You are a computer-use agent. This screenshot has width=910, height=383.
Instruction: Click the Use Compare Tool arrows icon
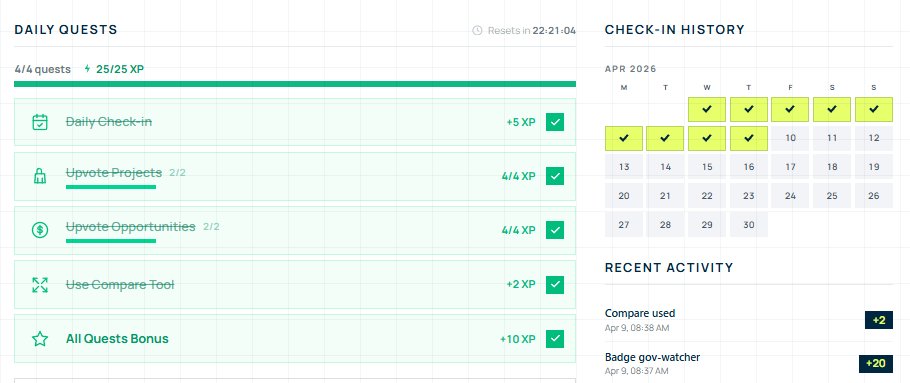tap(39, 285)
